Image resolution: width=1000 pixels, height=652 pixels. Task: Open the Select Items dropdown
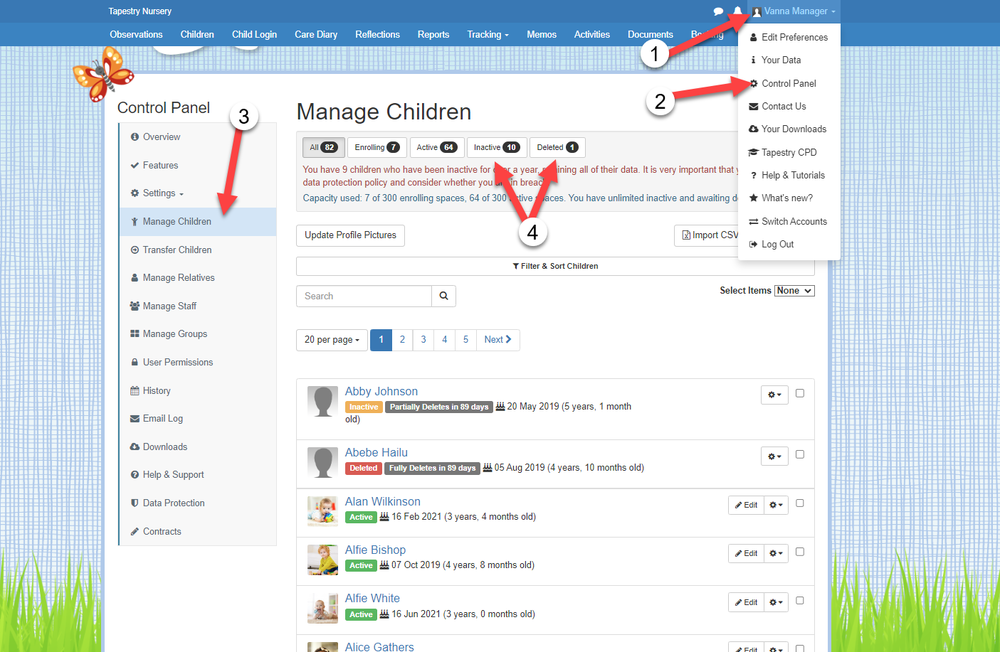click(794, 291)
